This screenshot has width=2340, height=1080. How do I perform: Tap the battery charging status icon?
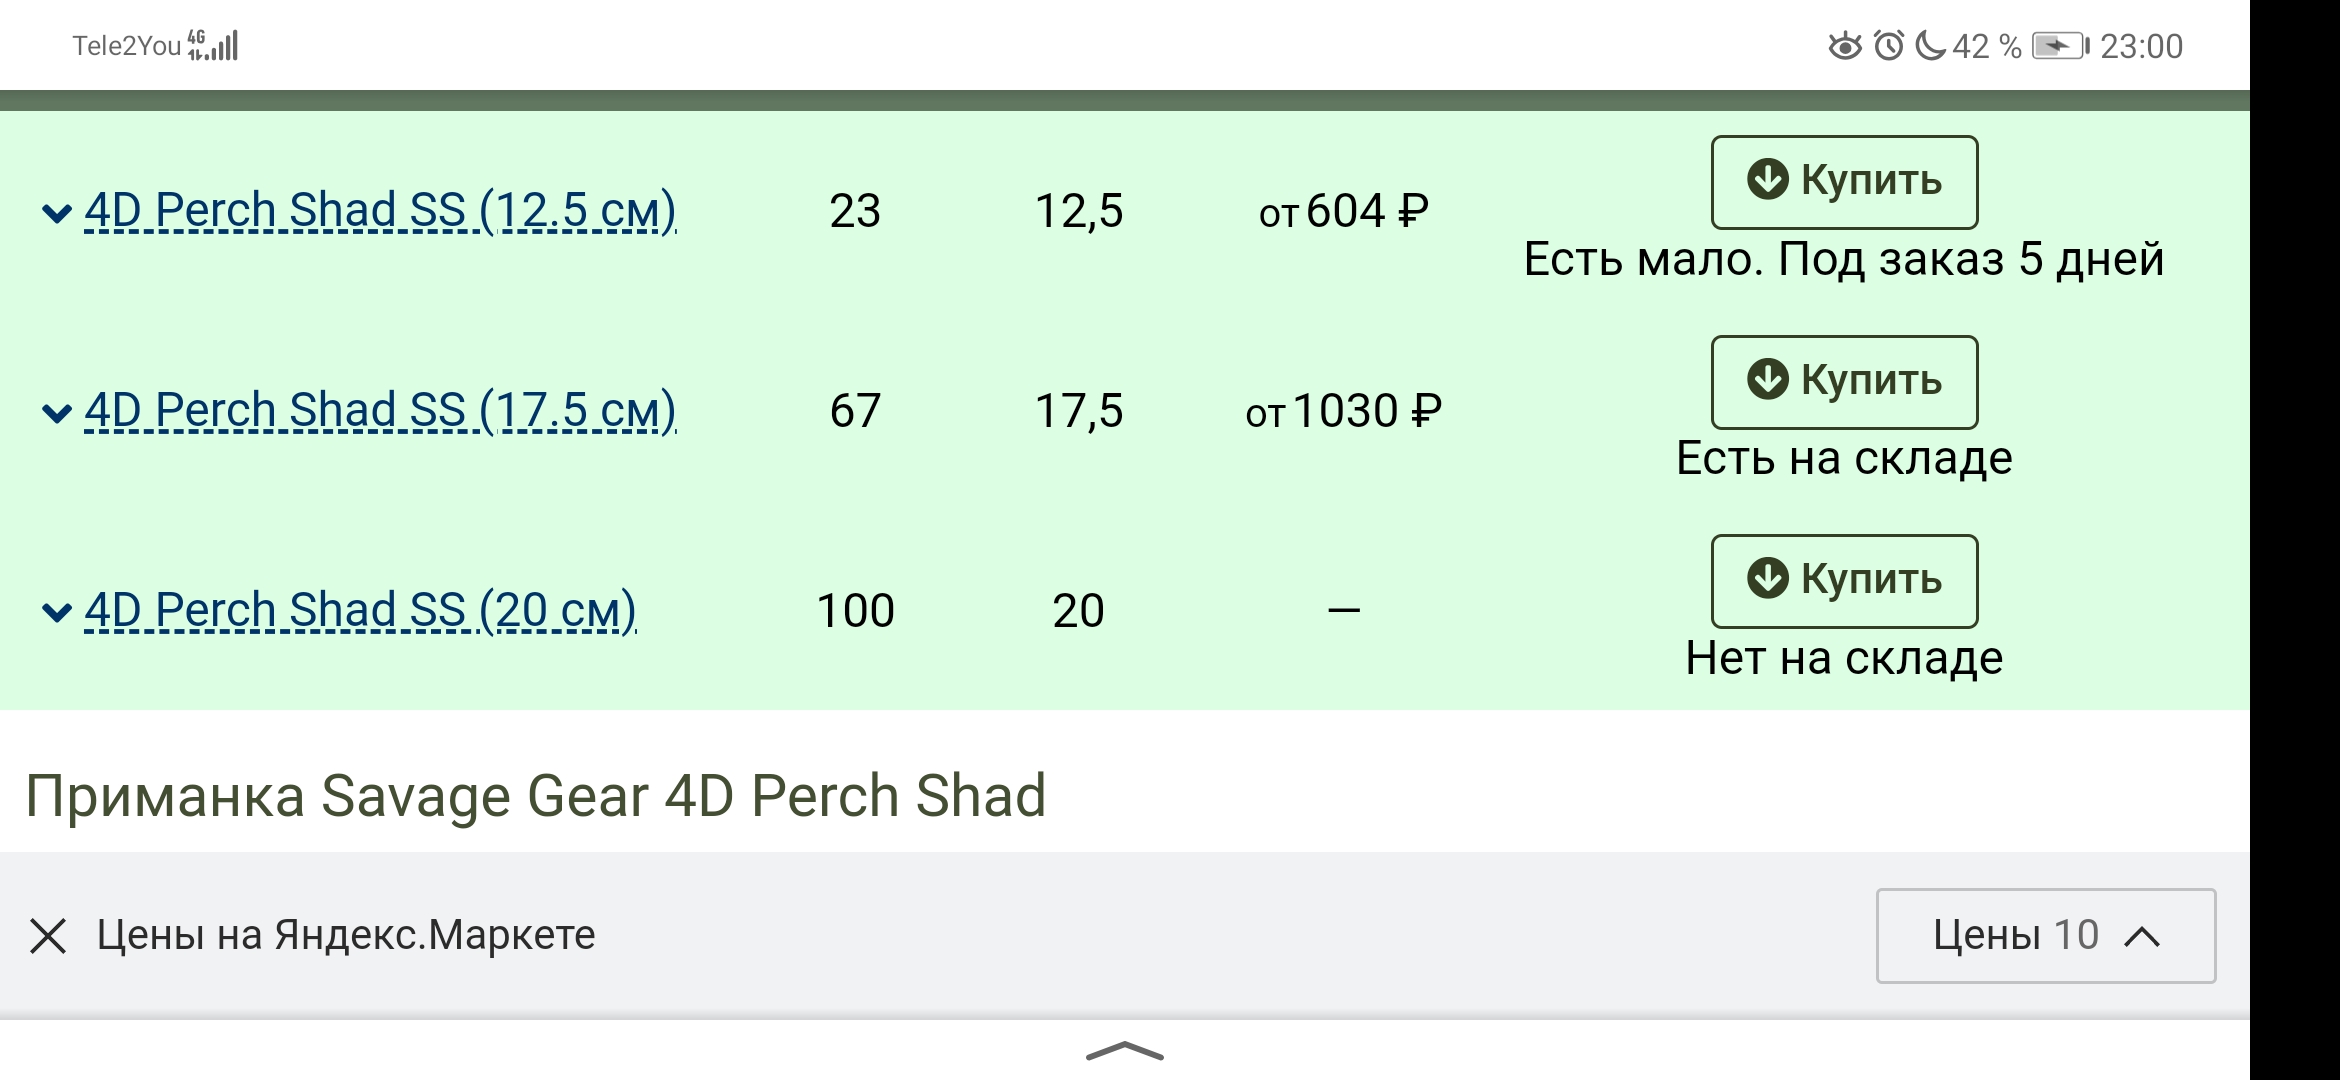(2060, 46)
